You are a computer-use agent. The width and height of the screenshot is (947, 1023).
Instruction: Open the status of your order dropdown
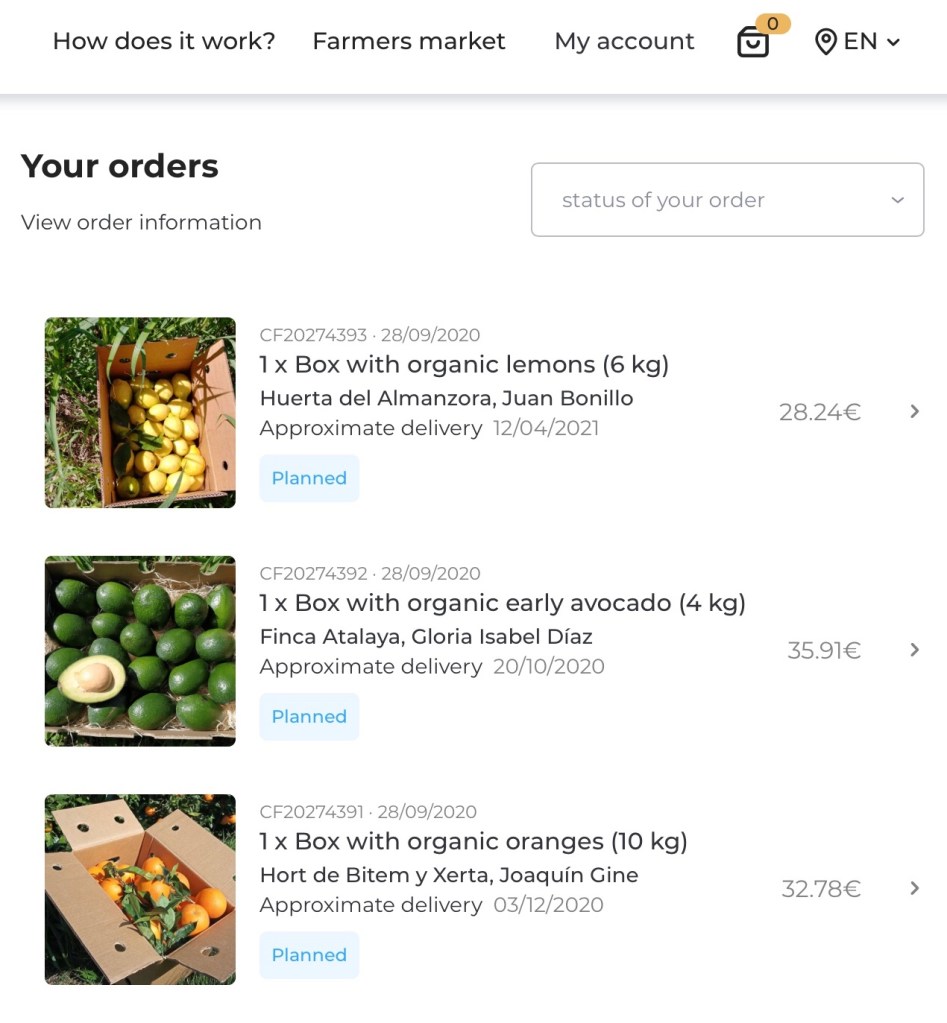click(x=727, y=200)
